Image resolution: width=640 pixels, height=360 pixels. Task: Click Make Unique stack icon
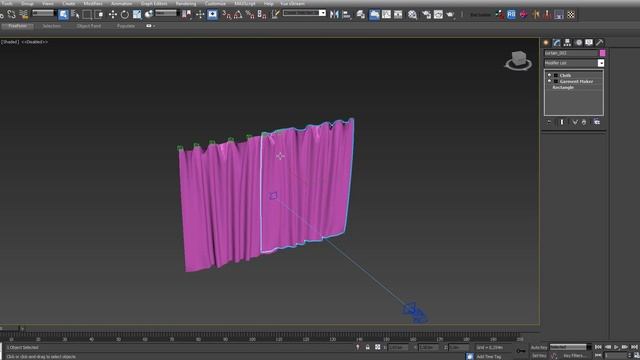575,122
